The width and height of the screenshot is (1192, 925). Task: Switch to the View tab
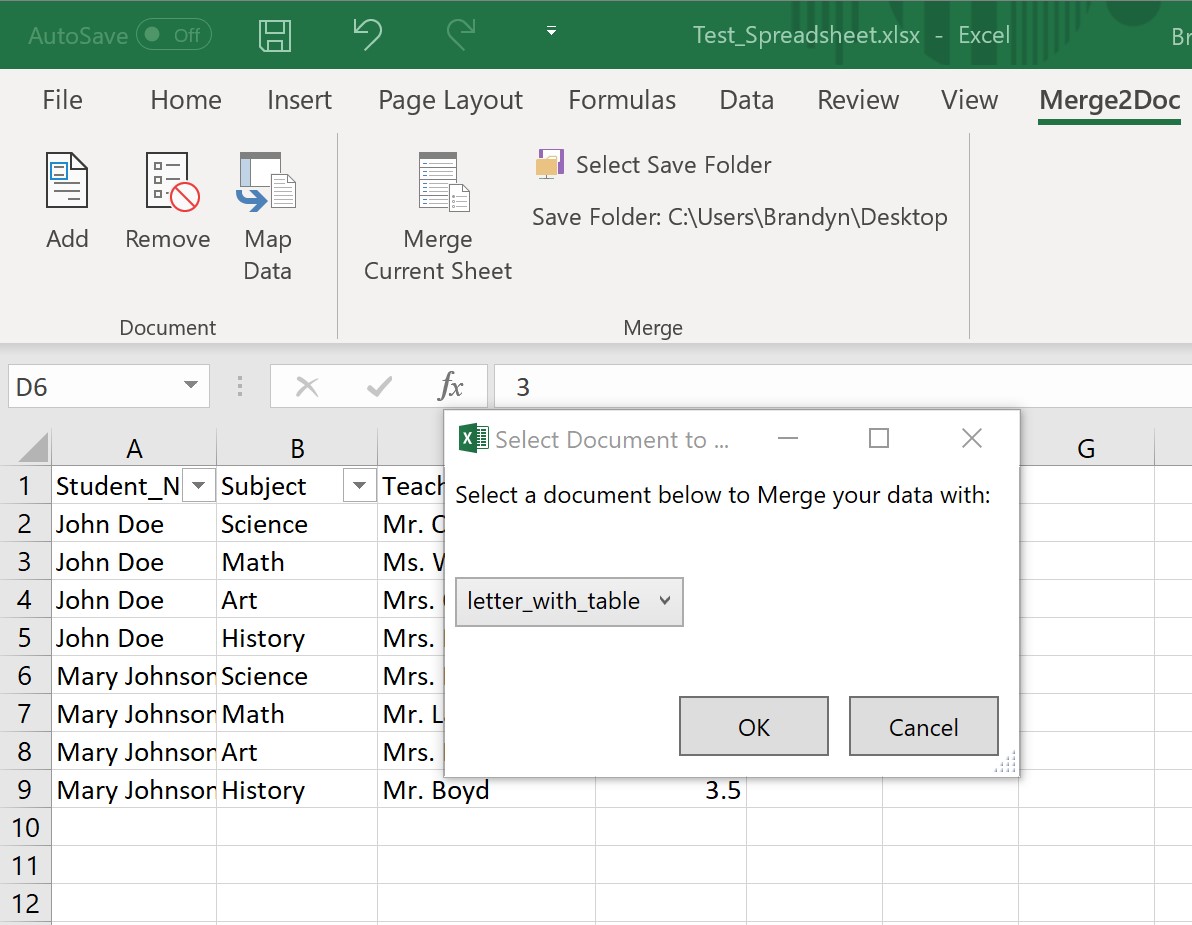click(969, 100)
